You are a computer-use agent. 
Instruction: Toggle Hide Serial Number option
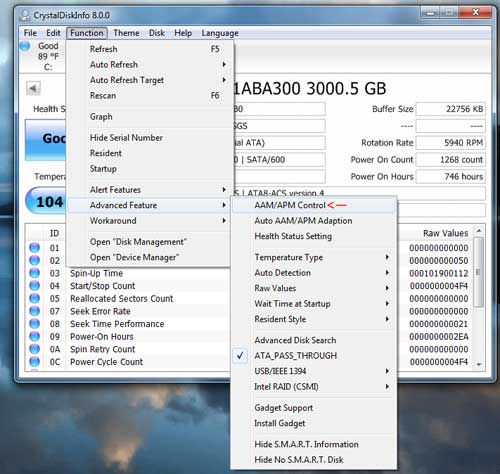pyautogui.click(x=149, y=138)
